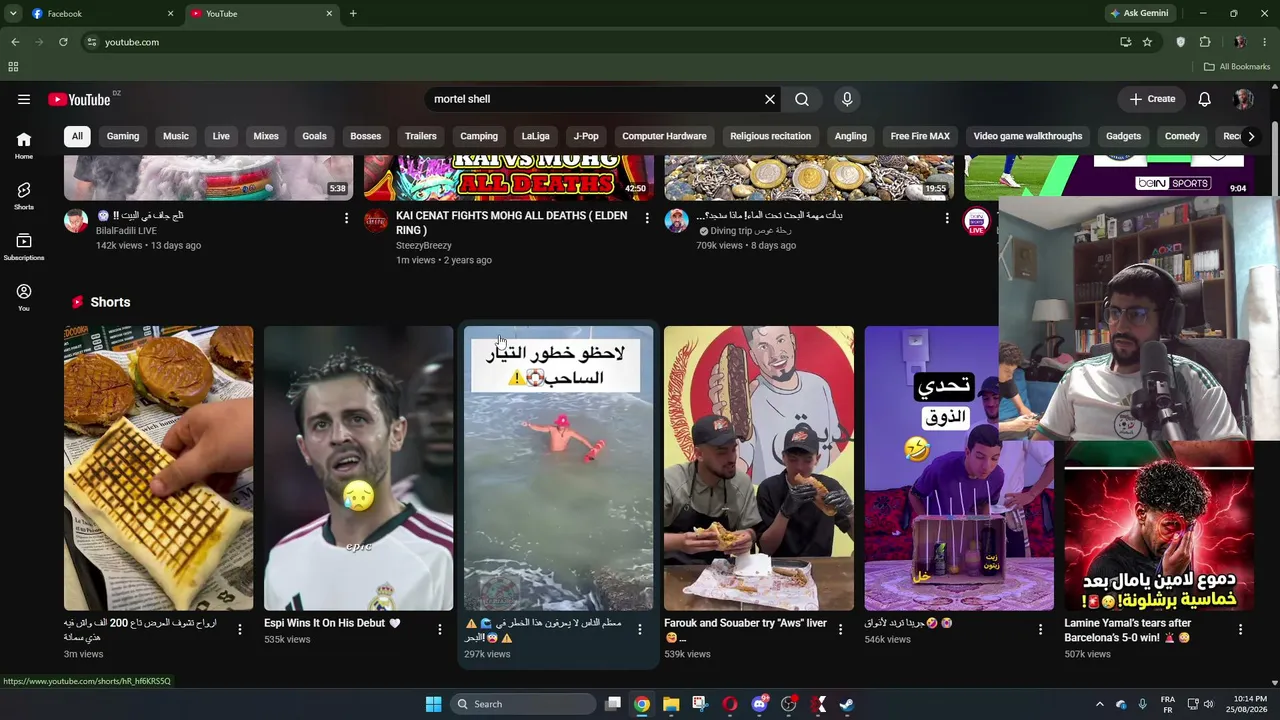1280x720 pixels.
Task: Filter results by the Gadgets chip
Action: click(x=1124, y=136)
